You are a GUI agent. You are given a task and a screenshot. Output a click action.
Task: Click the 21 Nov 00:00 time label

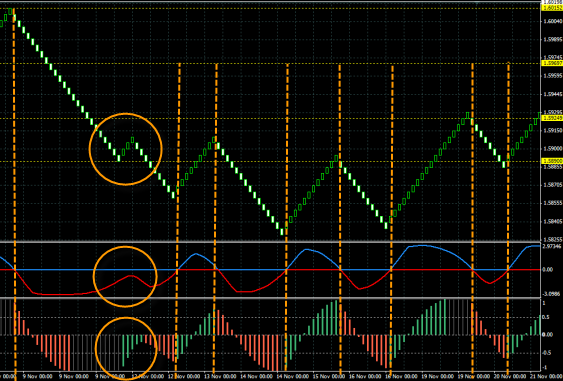pyautogui.click(x=545, y=376)
